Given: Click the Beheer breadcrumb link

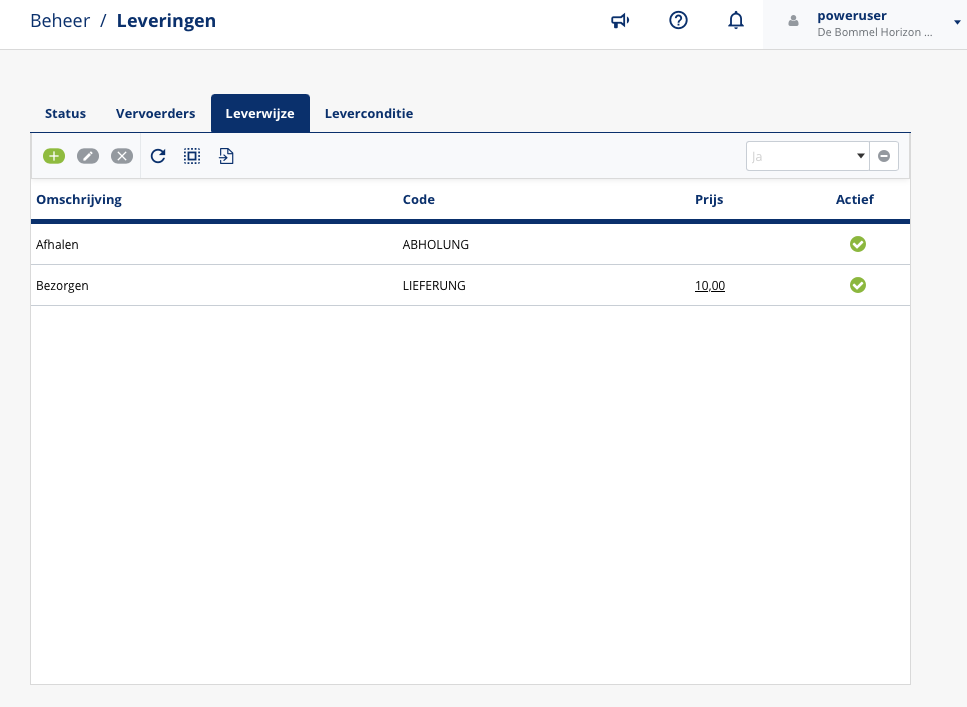Looking at the screenshot, I should pos(60,21).
